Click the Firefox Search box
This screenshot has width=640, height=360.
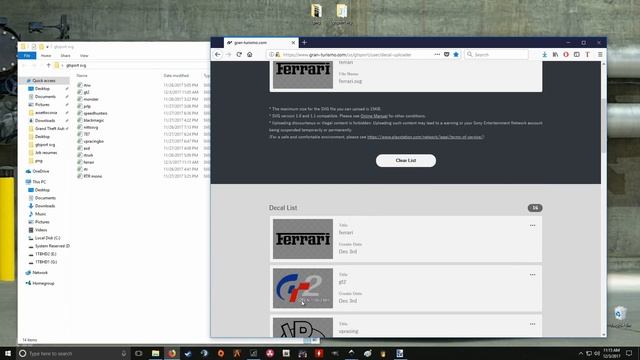tap(497, 54)
